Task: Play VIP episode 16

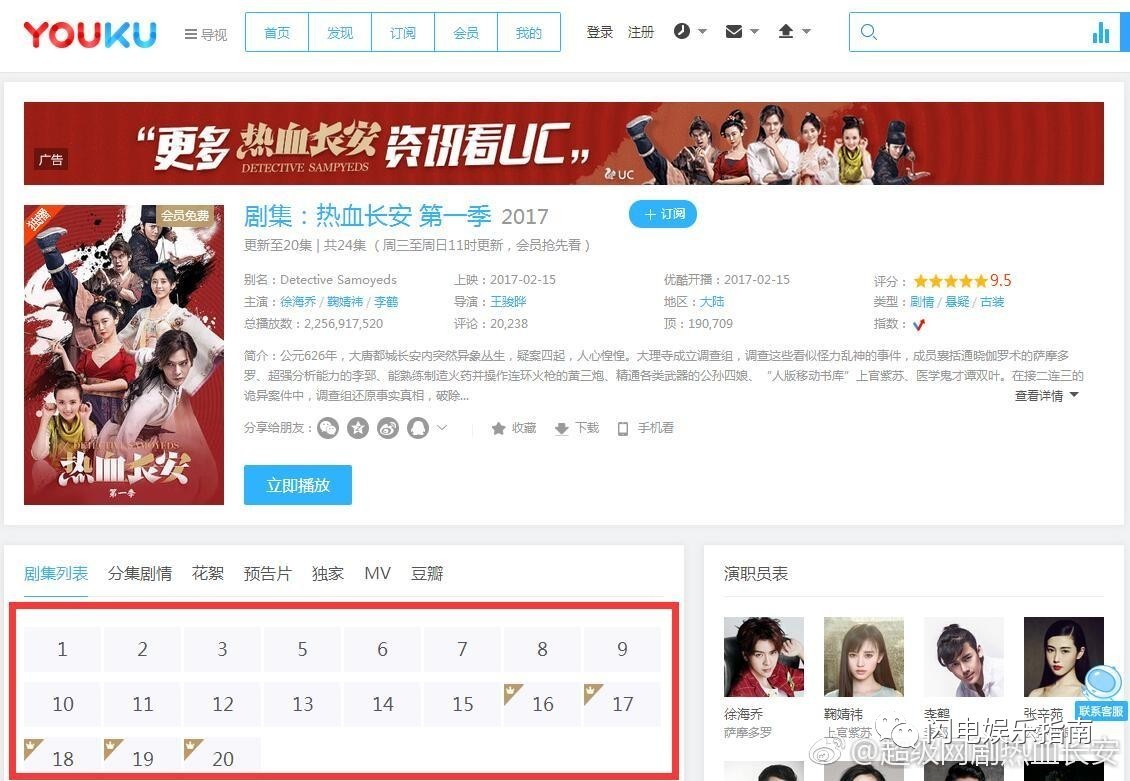Action: [x=542, y=704]
